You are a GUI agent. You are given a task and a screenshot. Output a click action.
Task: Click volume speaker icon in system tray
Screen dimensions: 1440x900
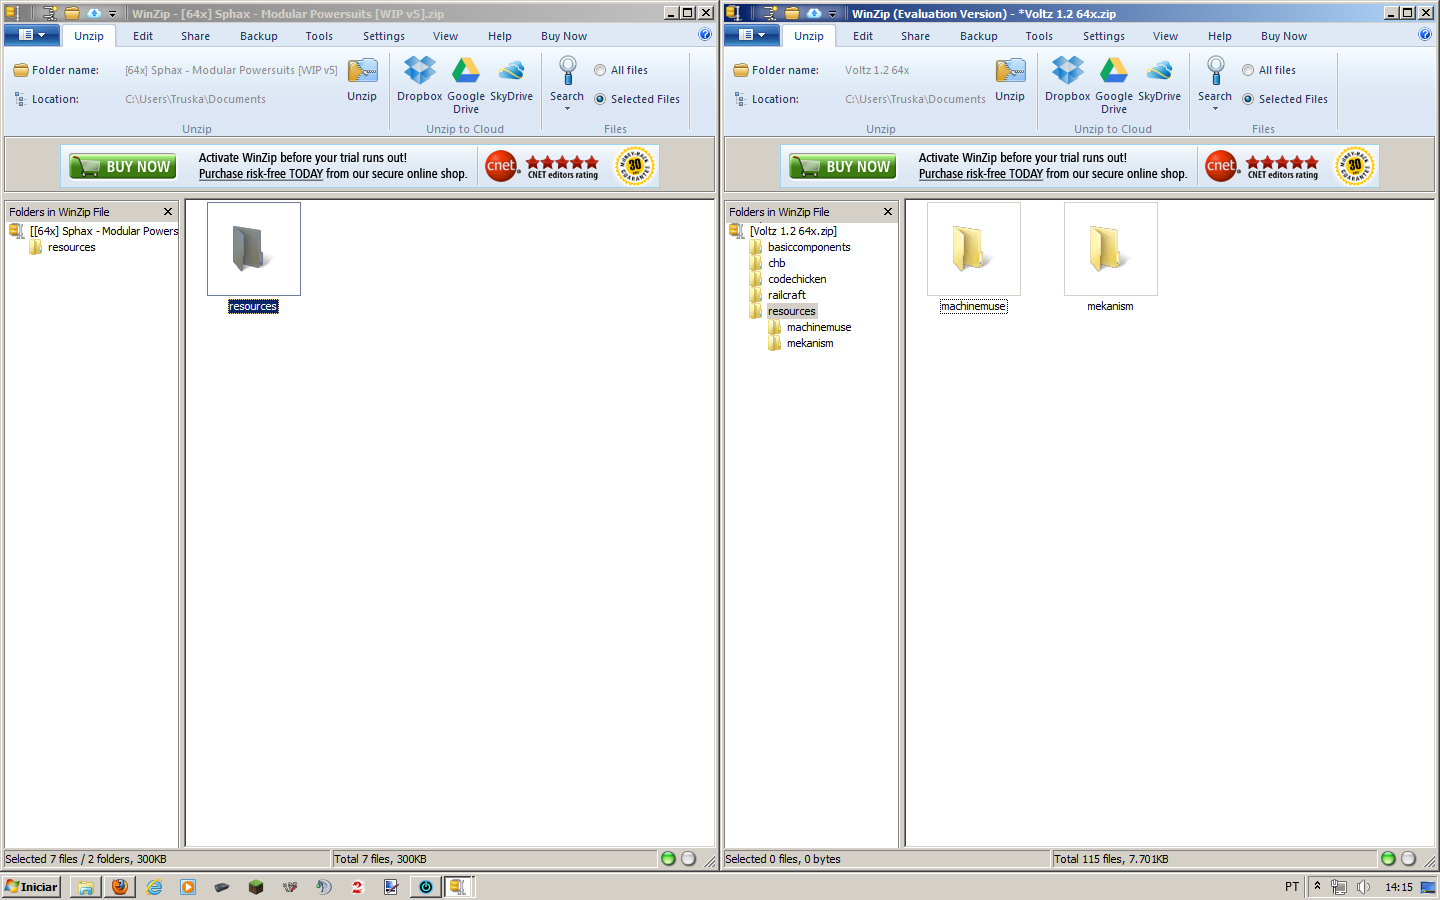(1362, 886)
